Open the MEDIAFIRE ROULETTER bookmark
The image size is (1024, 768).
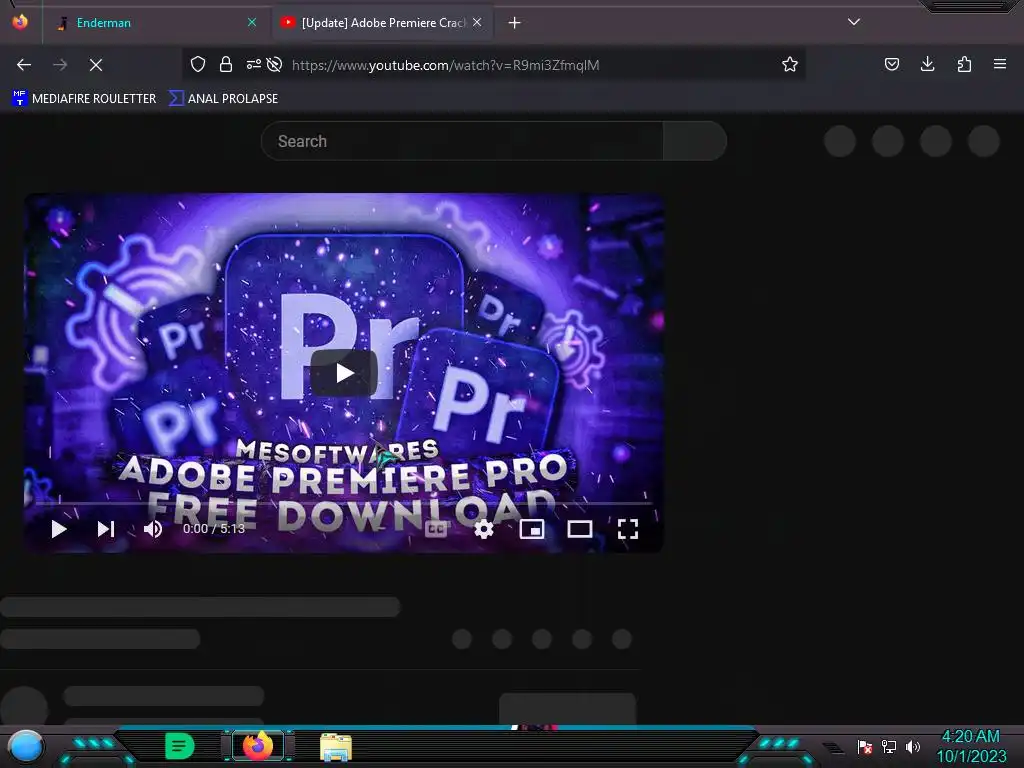click(84, 99)
